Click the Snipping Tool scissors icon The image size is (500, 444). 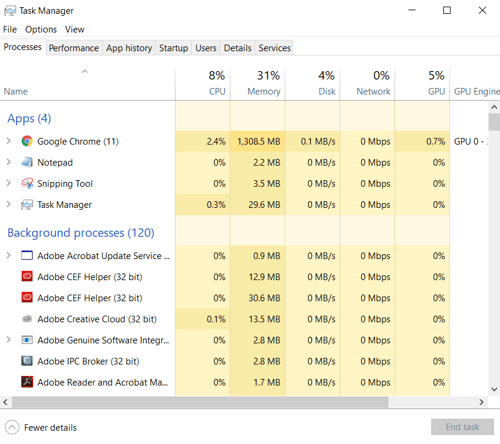point(27,183)
